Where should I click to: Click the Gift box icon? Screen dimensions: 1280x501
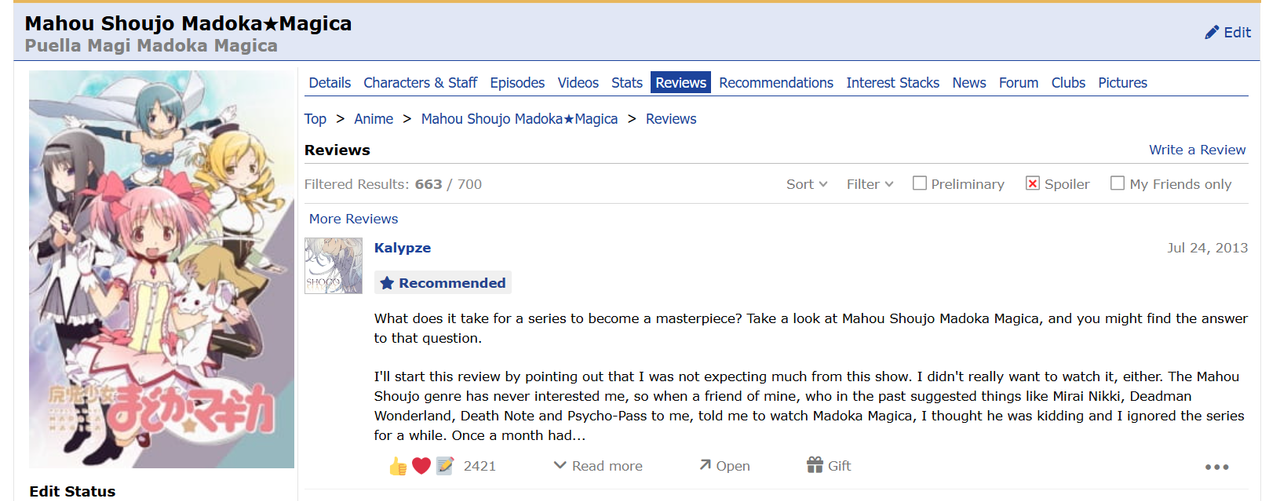click(815, 465)
